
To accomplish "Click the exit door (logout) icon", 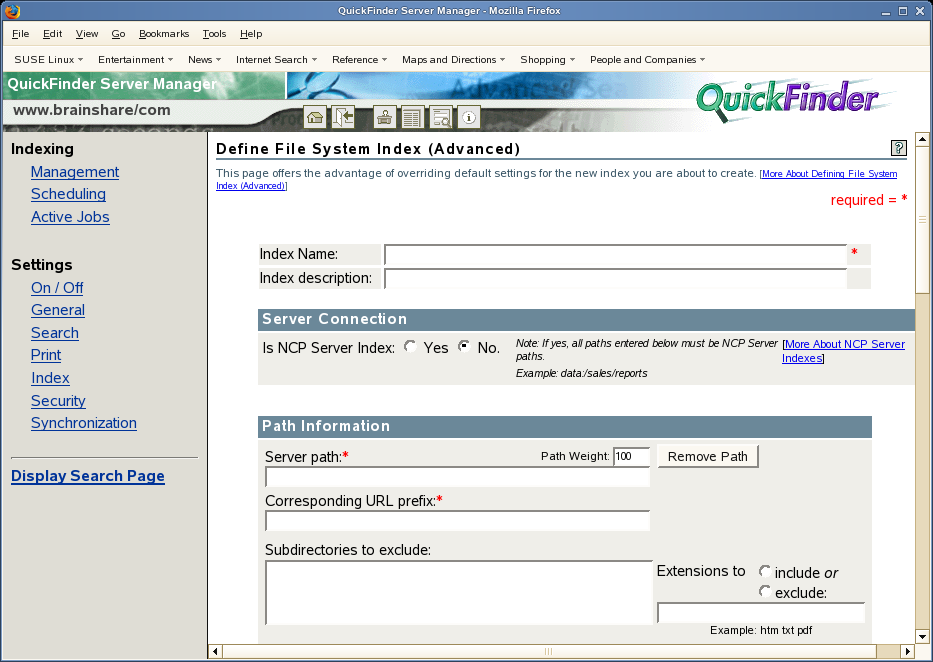I will [343, 117].
